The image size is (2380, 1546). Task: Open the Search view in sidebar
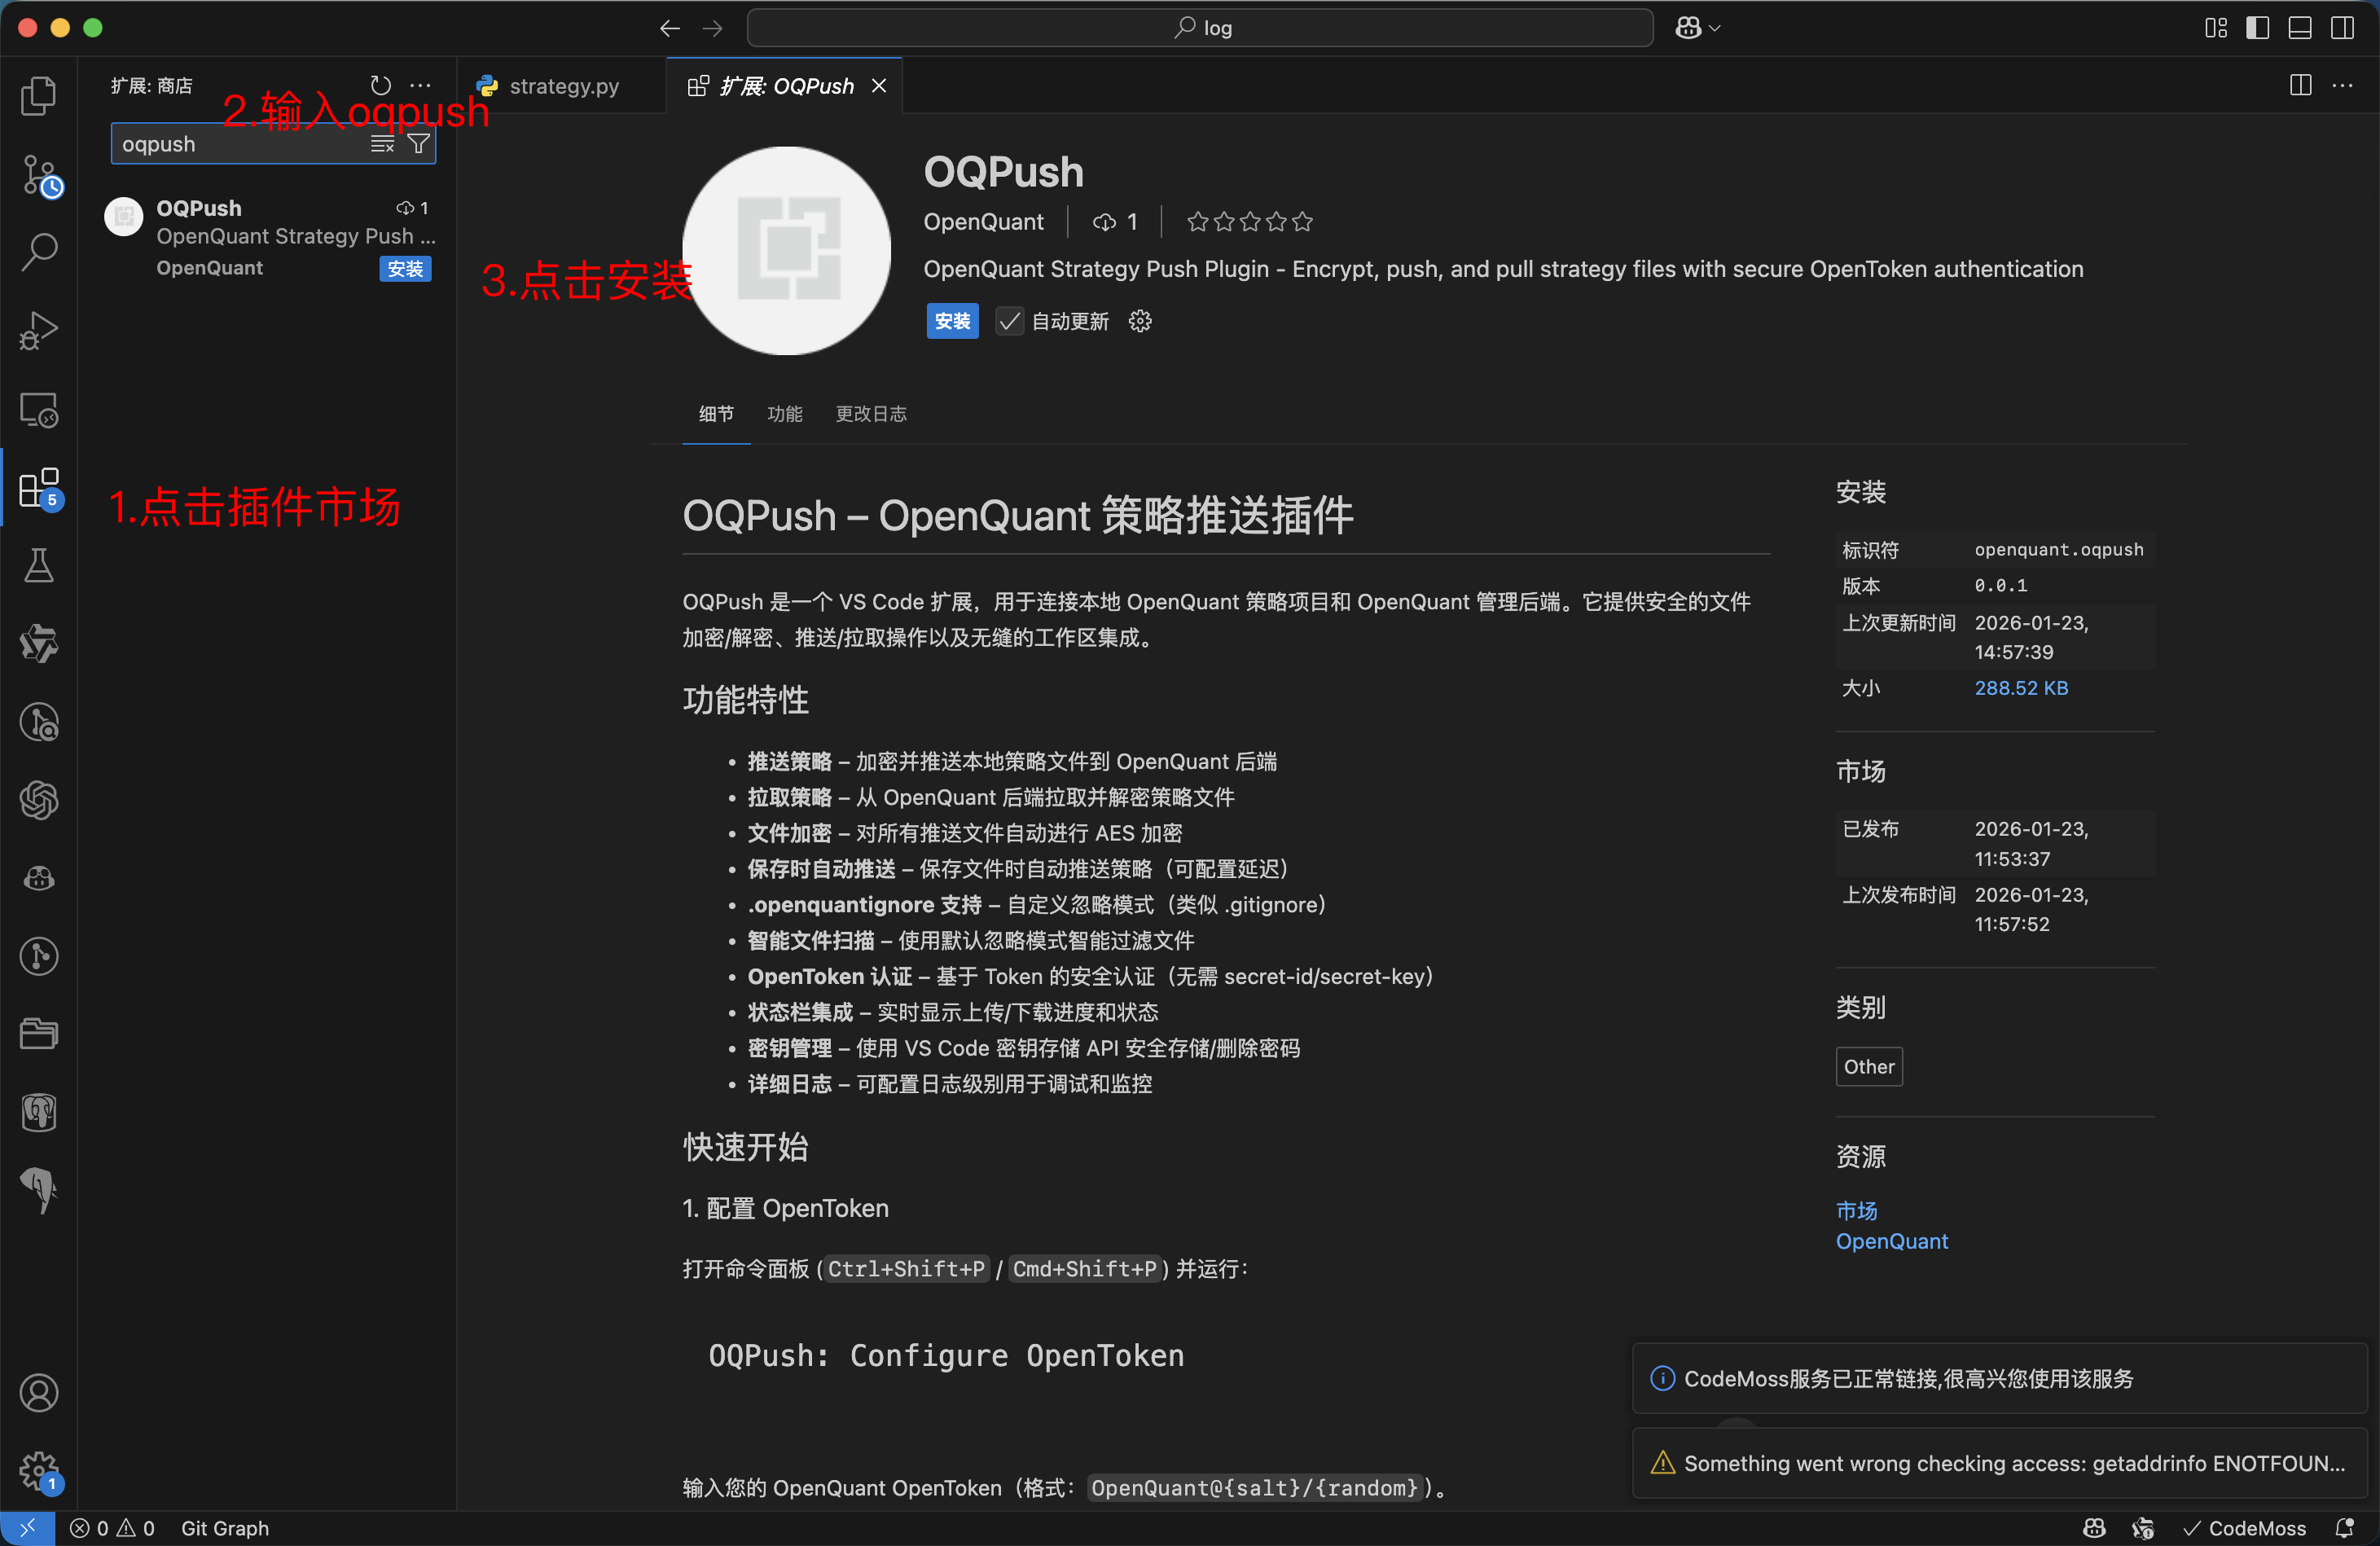[x=40, y=250]
